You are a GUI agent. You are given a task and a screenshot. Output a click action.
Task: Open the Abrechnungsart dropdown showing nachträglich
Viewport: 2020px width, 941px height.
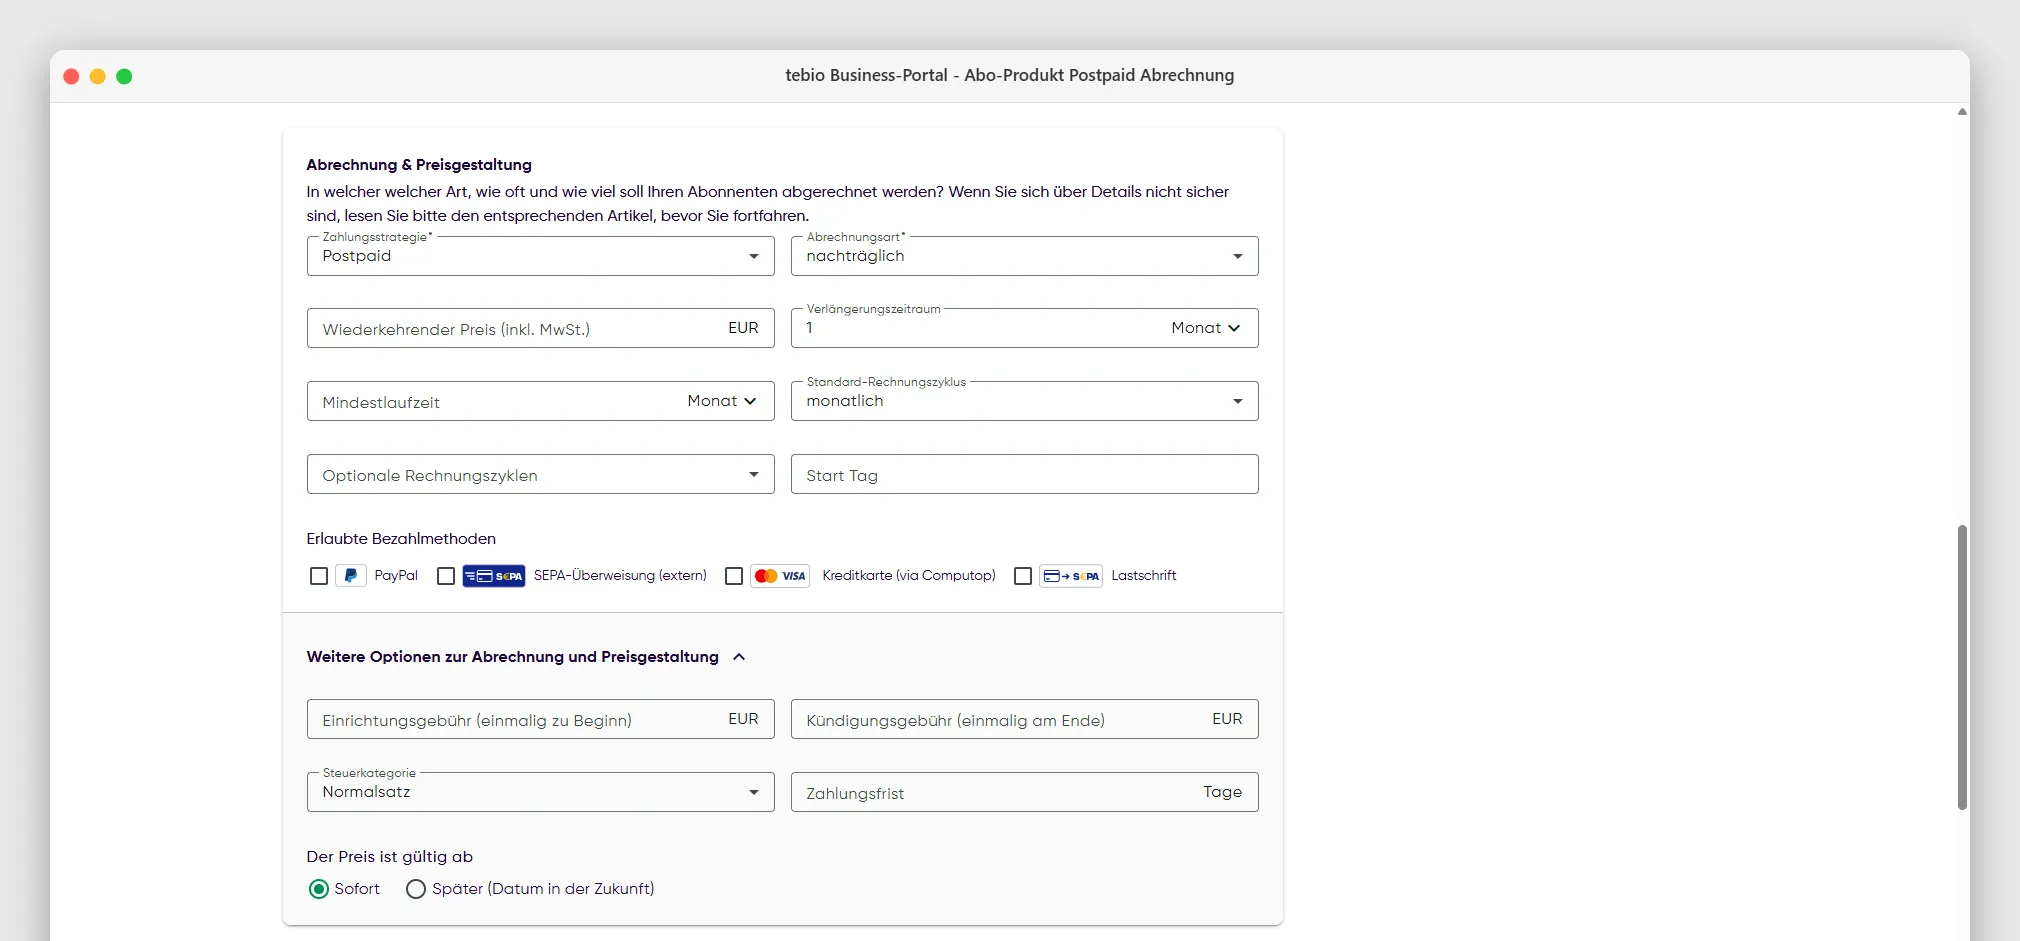click(x=1025, y=256)
